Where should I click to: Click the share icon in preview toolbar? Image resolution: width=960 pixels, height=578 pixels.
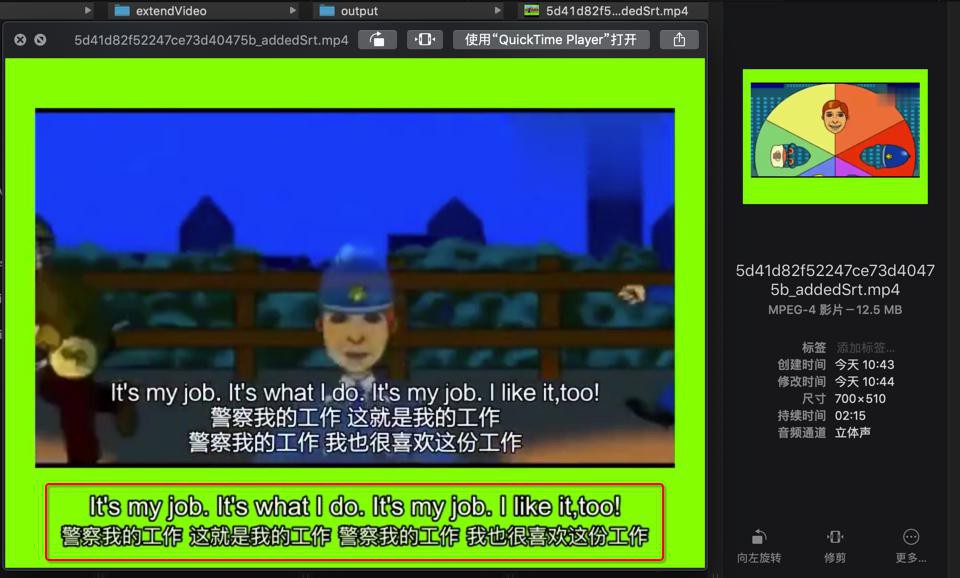coord(679,40)
